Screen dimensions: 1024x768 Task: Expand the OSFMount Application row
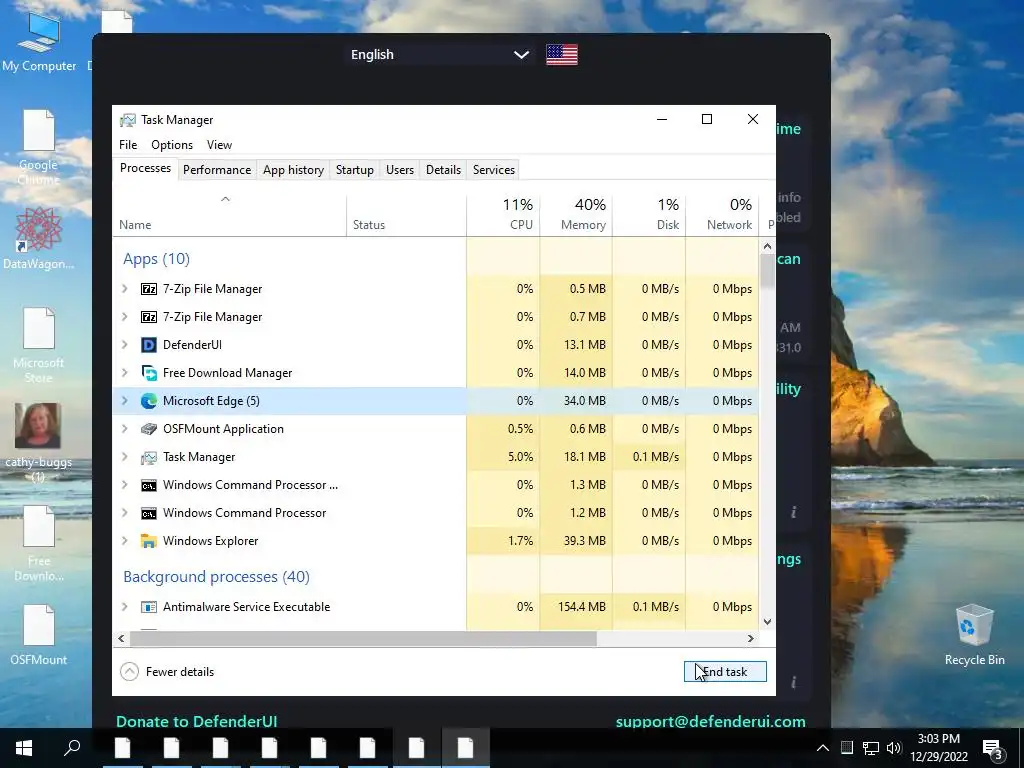pyautogui.click(x=125, y=429)
